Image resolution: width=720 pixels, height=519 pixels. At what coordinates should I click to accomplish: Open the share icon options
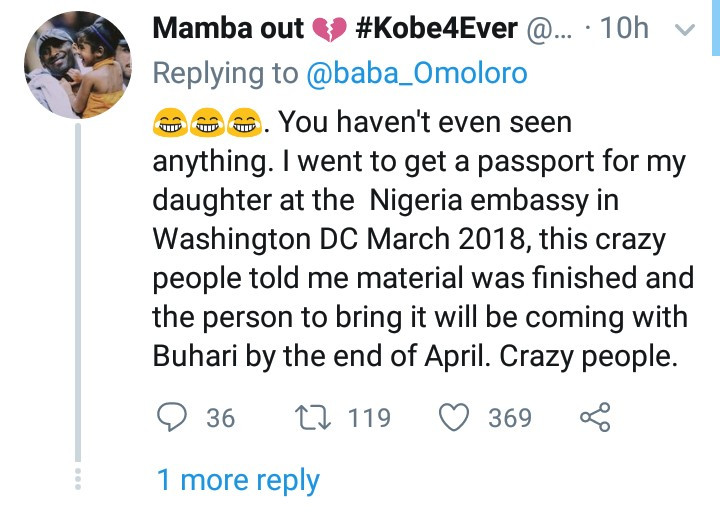click(x=595, y=417)
